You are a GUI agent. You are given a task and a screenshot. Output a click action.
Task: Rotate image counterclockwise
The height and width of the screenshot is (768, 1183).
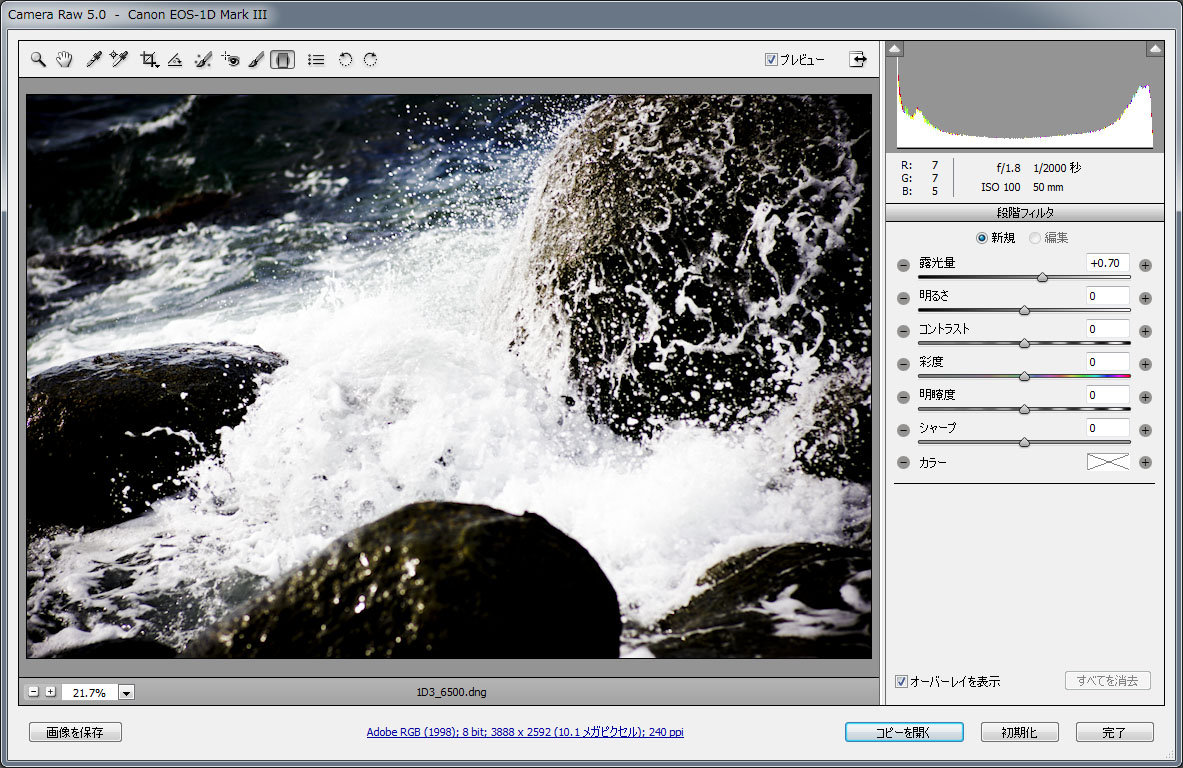345,60
